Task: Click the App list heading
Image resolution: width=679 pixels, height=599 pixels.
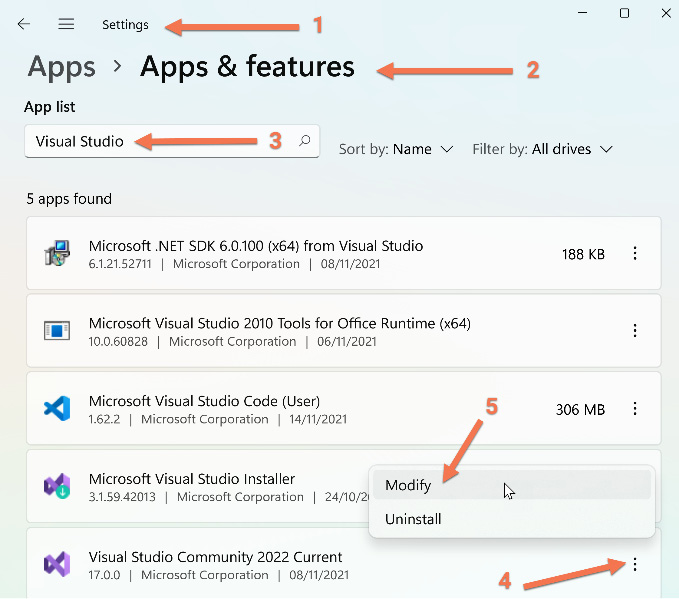Action: point(49,107)
